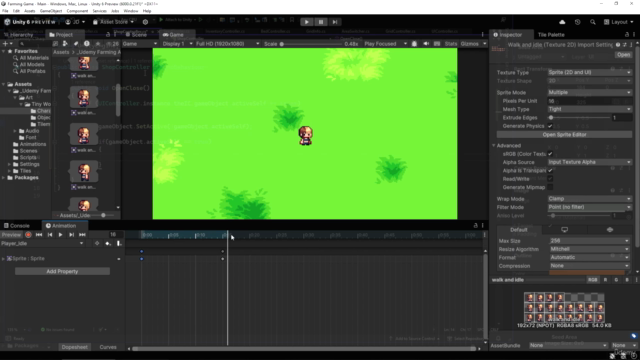Open the version history icon

[x=577, y=22]
